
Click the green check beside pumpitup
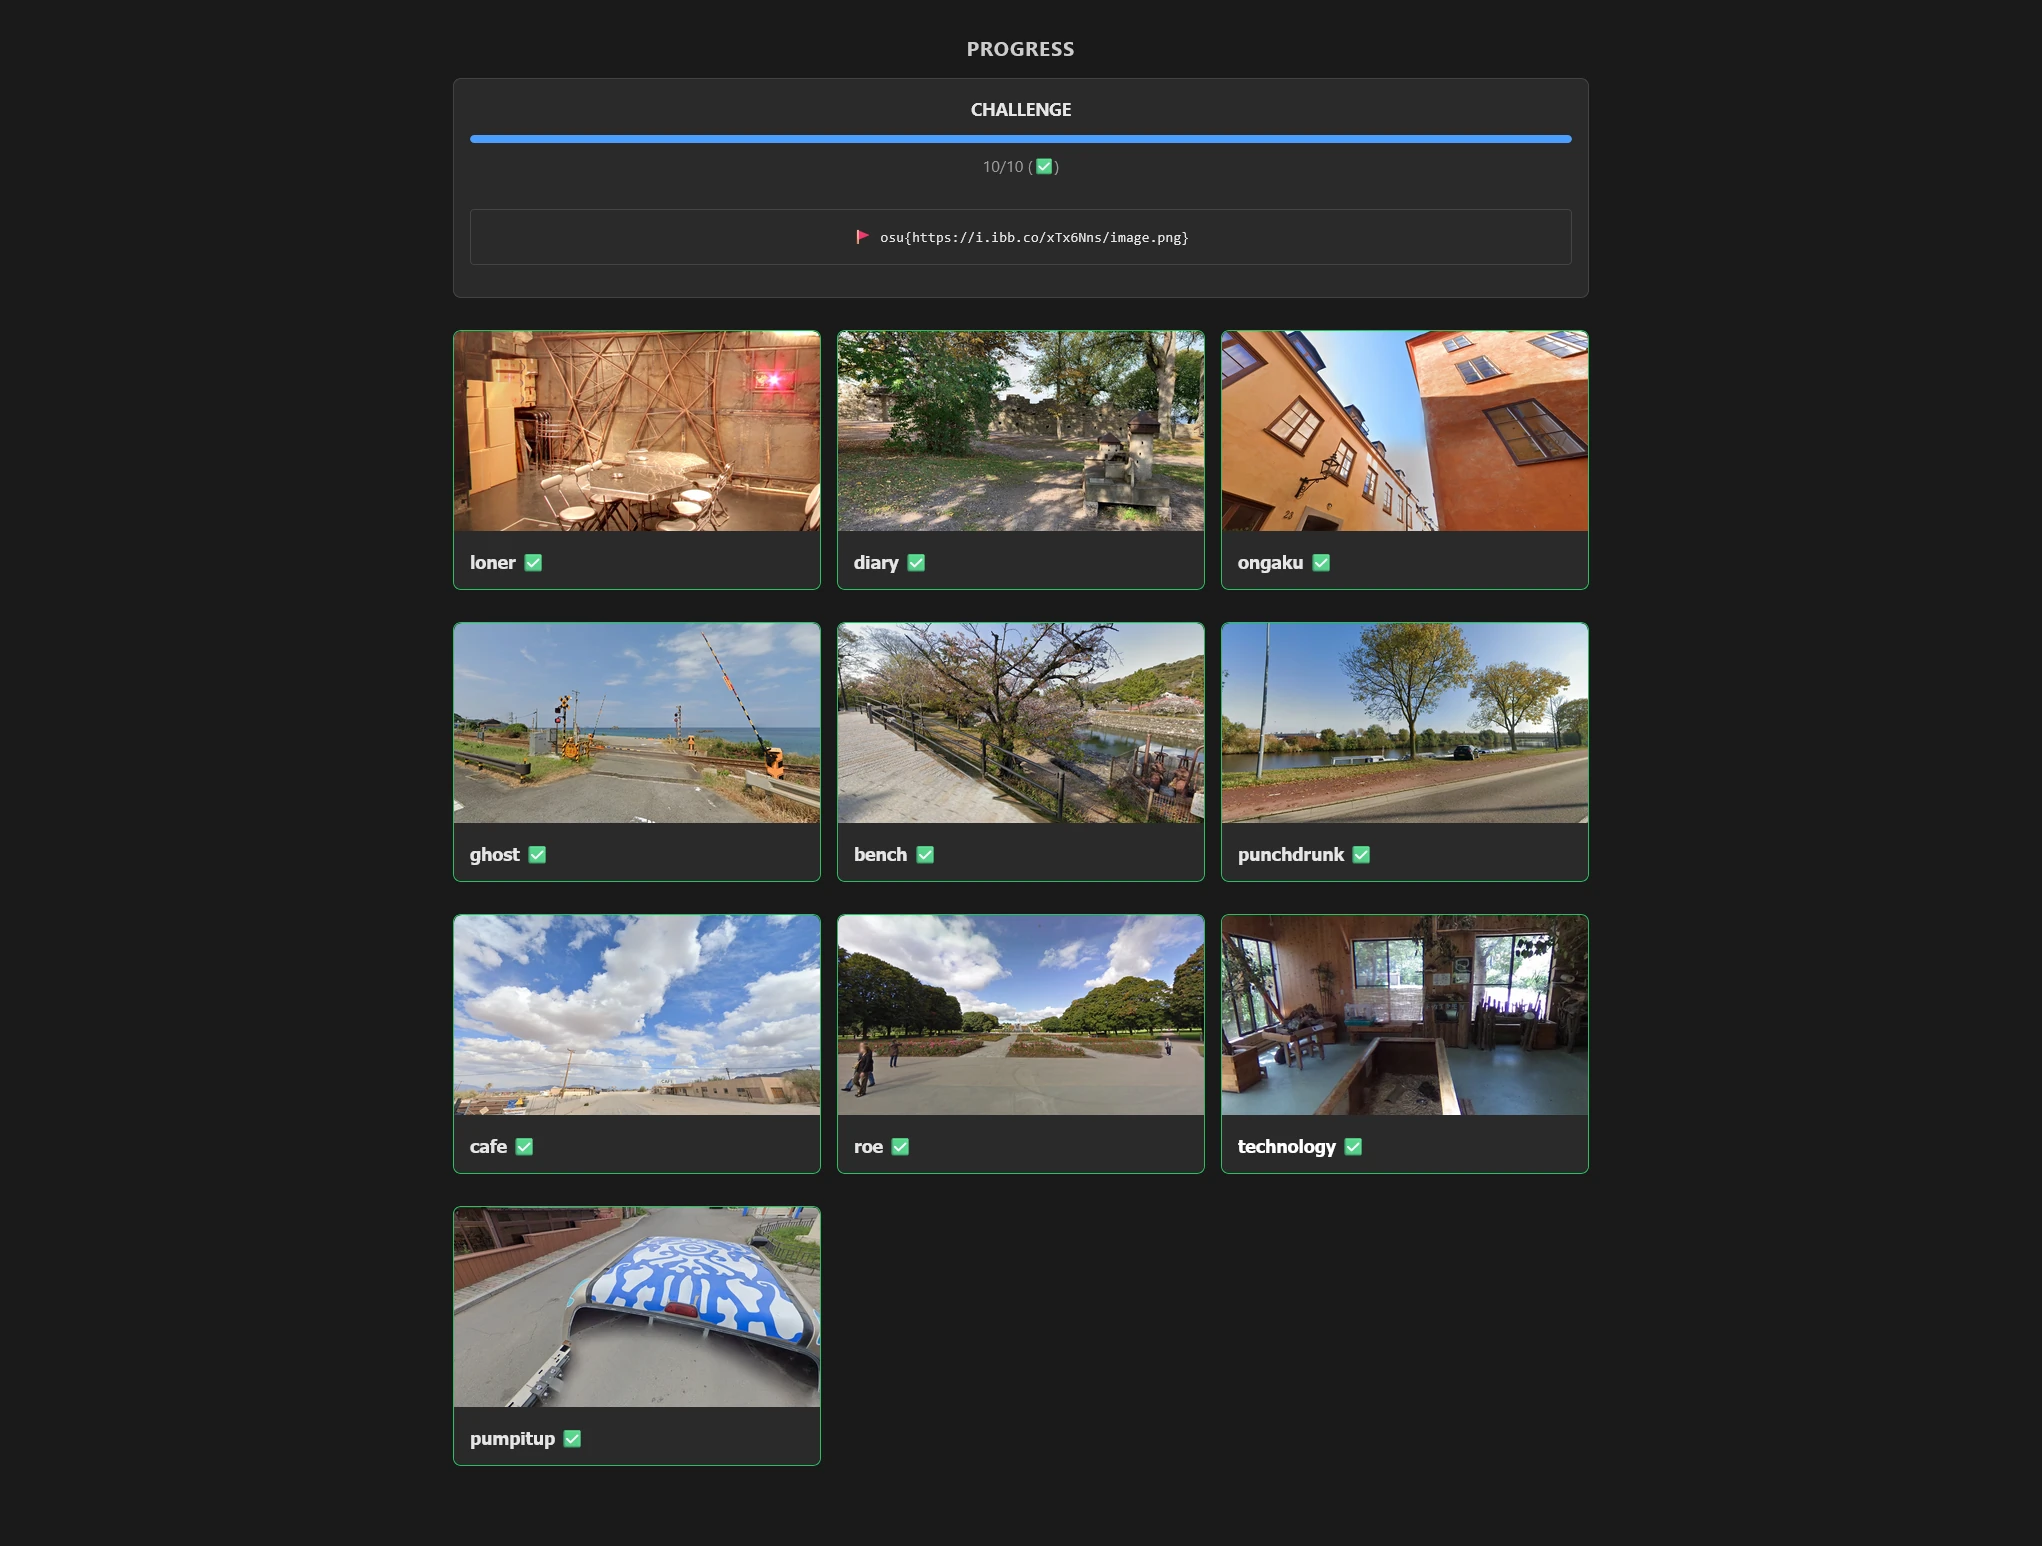coord(572,1439)
